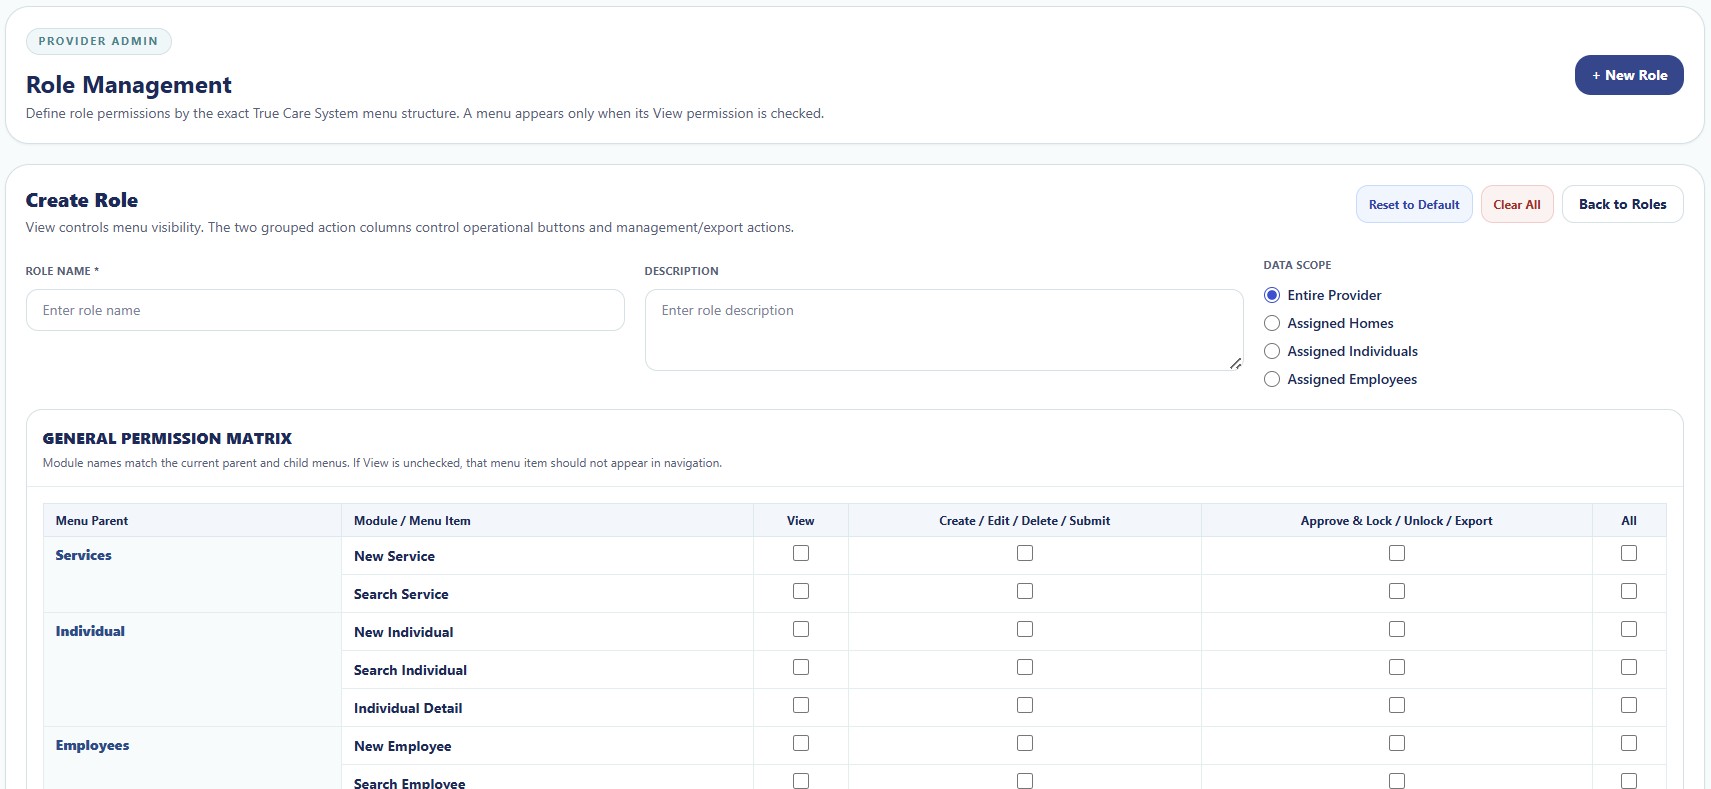Check View for Search Individual
1711x789 pixels.
tap(801, 667)
